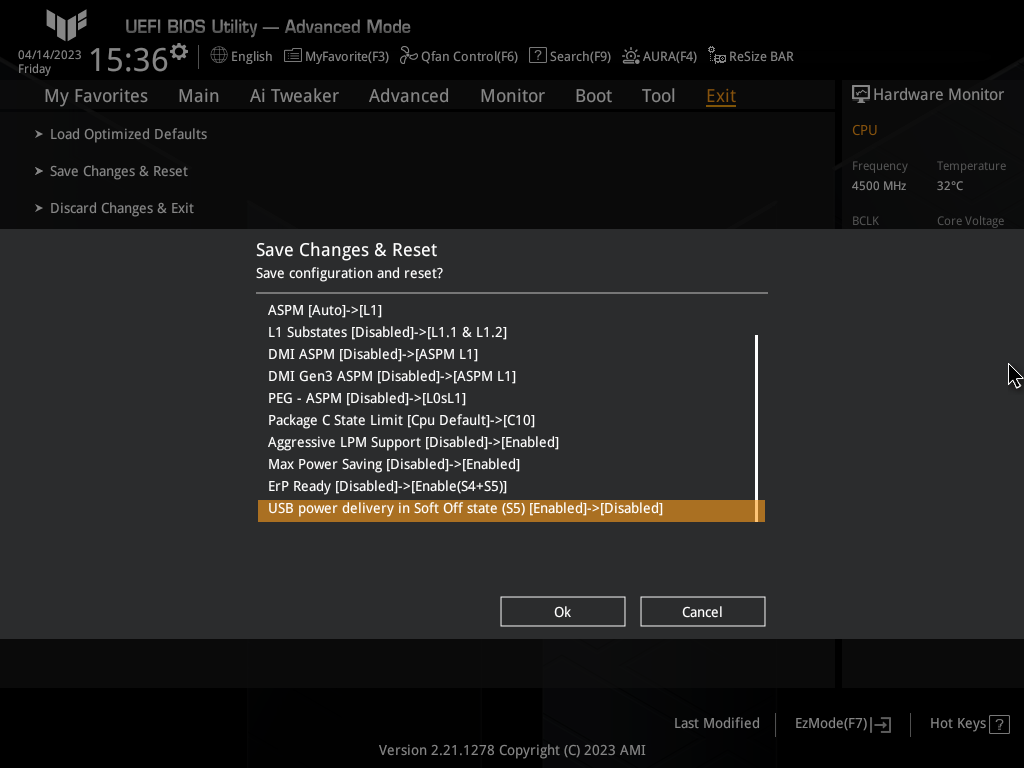Image resolution: width=1024 pixels, height=768 pixels.
Task: Select USB power delivery in Soft Off row
Action: coord(511,511)
